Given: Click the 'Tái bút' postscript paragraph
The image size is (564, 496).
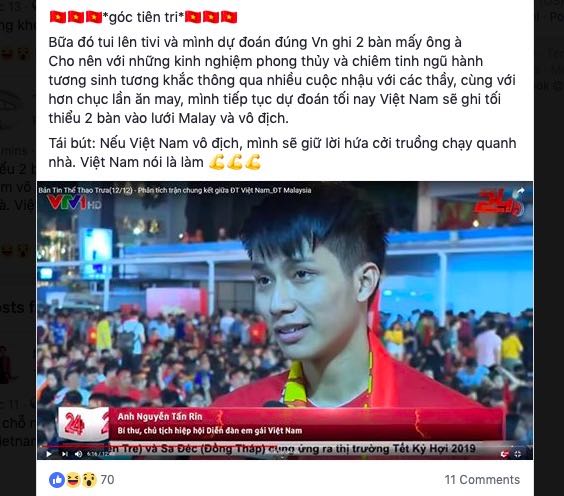Looking at the screenshot, I should (282, 153).
